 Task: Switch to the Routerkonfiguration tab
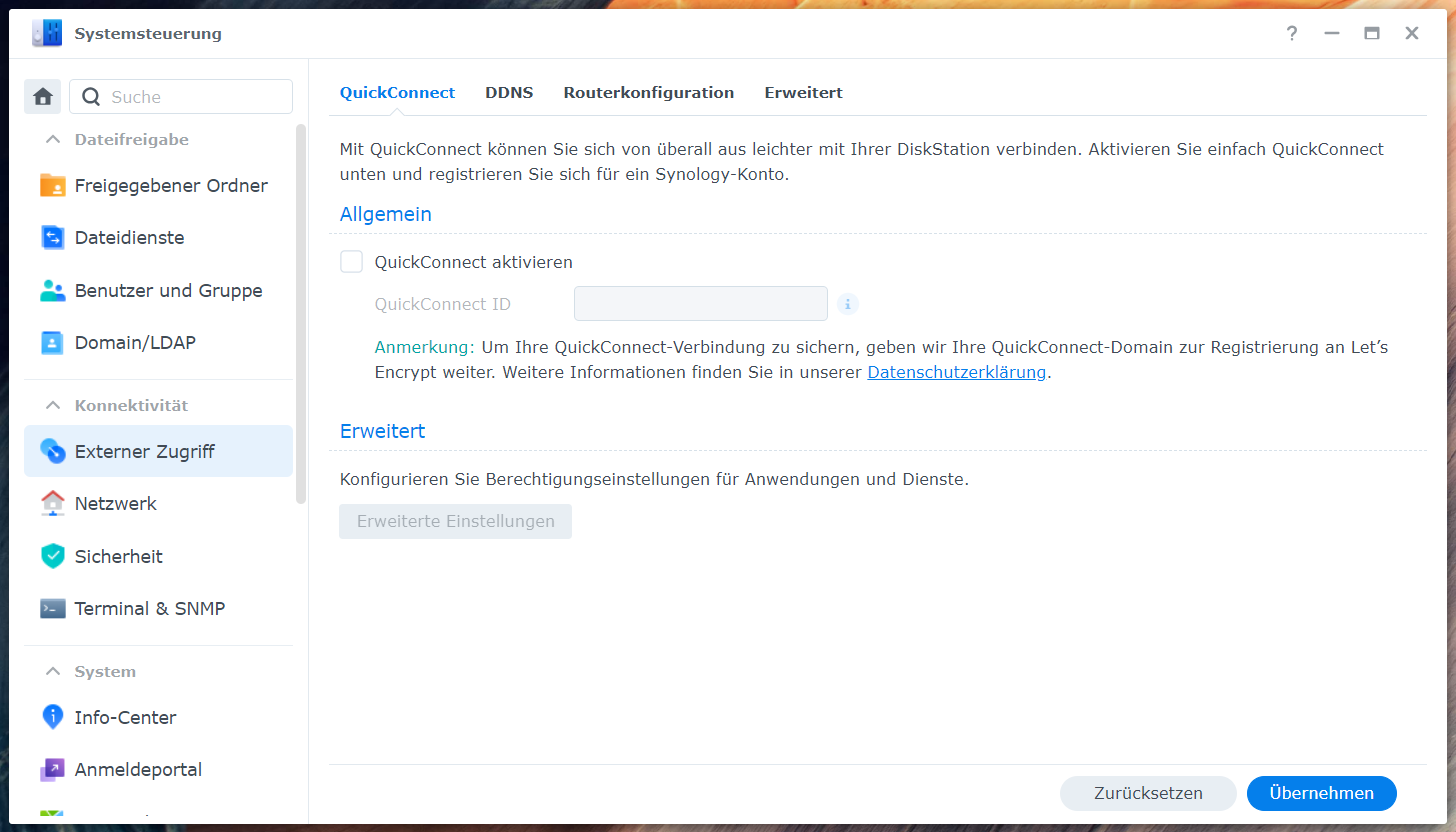[x=648, y=93]
